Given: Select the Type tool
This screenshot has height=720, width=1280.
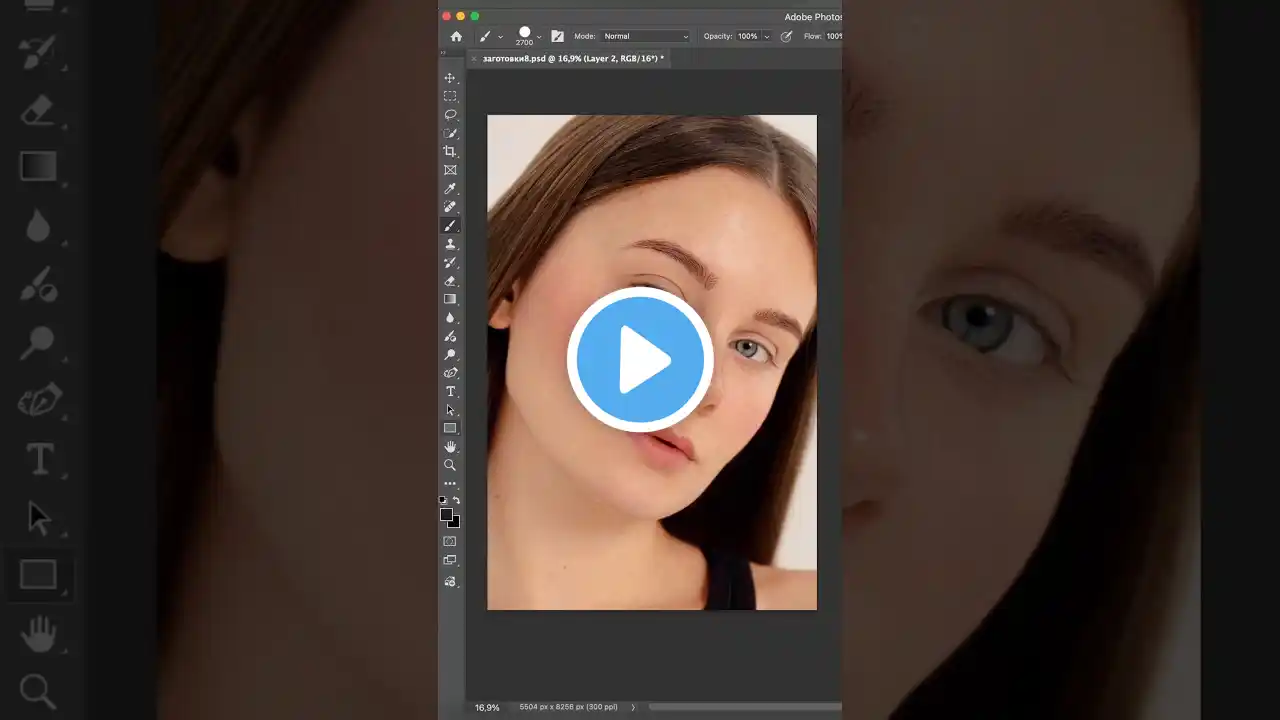Looking at the screenshot, I should coord(449,391).
